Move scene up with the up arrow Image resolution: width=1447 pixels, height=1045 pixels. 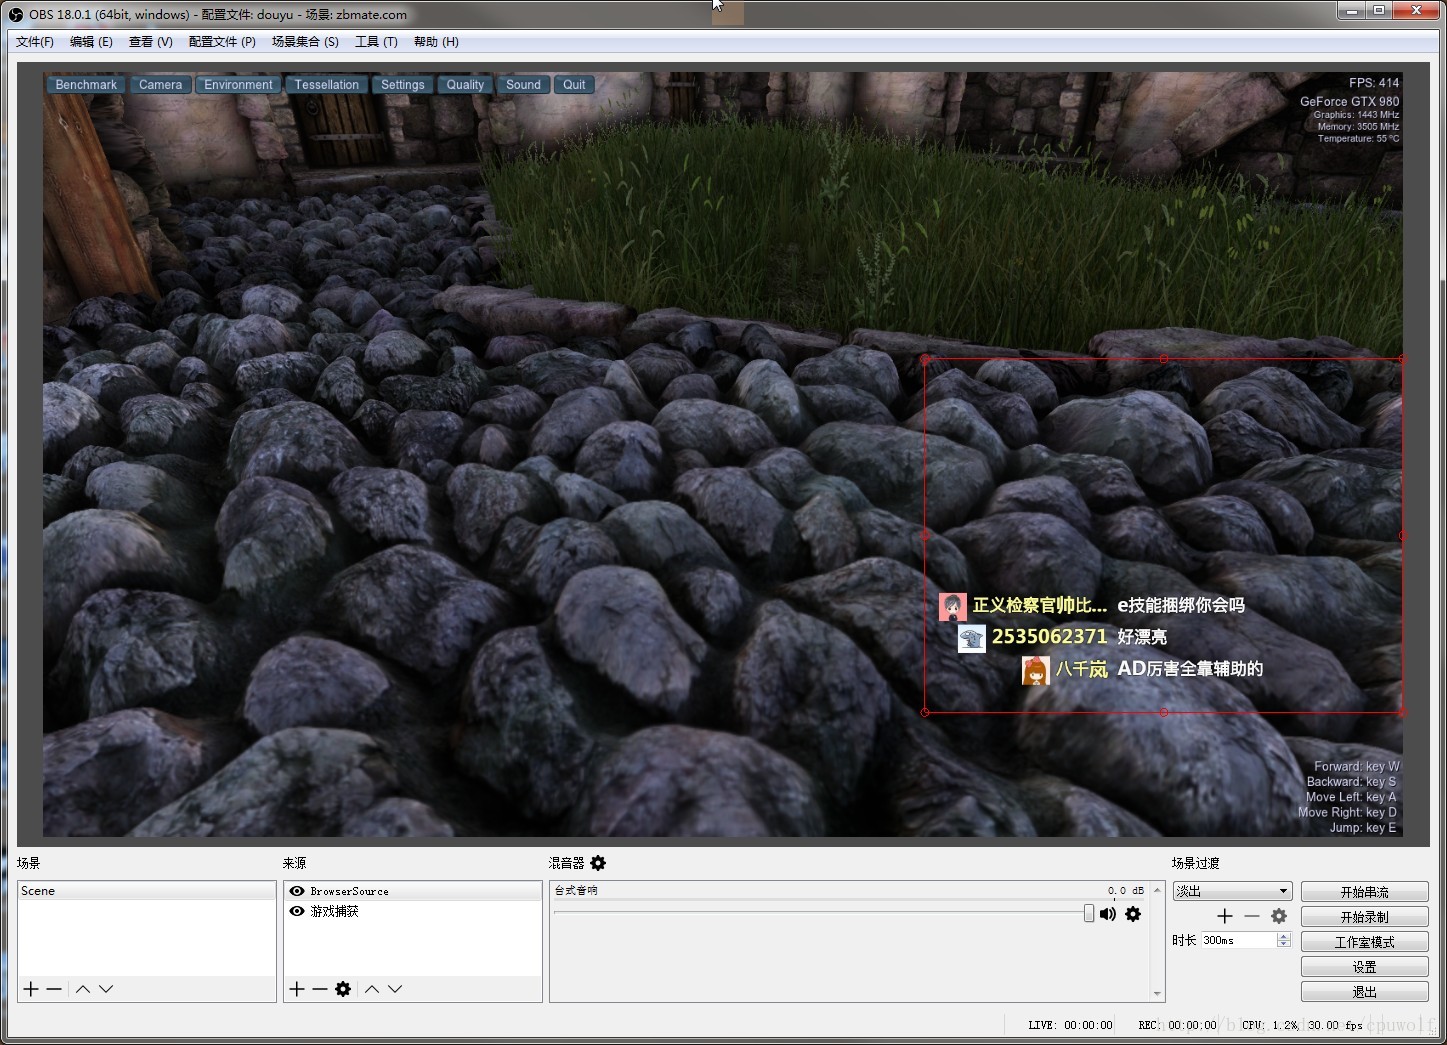click(x=83, y=989)
